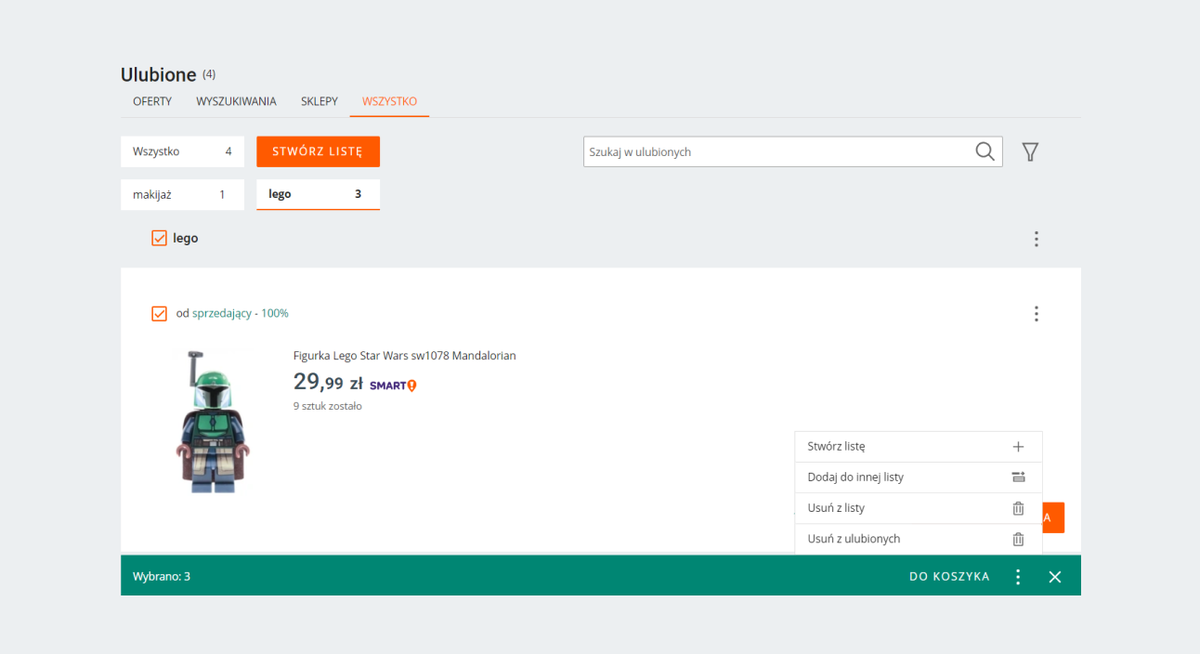Click the lego list name label
The image size is (1200, 654).
pyautogui.click(x=185, y=239)
